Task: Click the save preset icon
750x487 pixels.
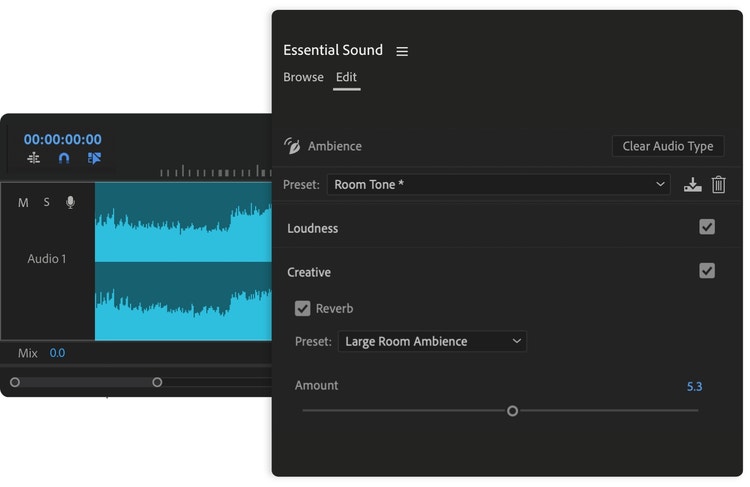Action: [x=692, y=185]
